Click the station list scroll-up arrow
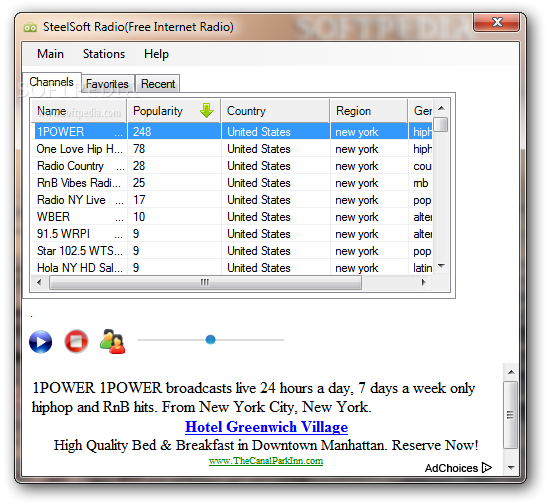The width and height of the screenshot is (547, 504). [441, 108]
